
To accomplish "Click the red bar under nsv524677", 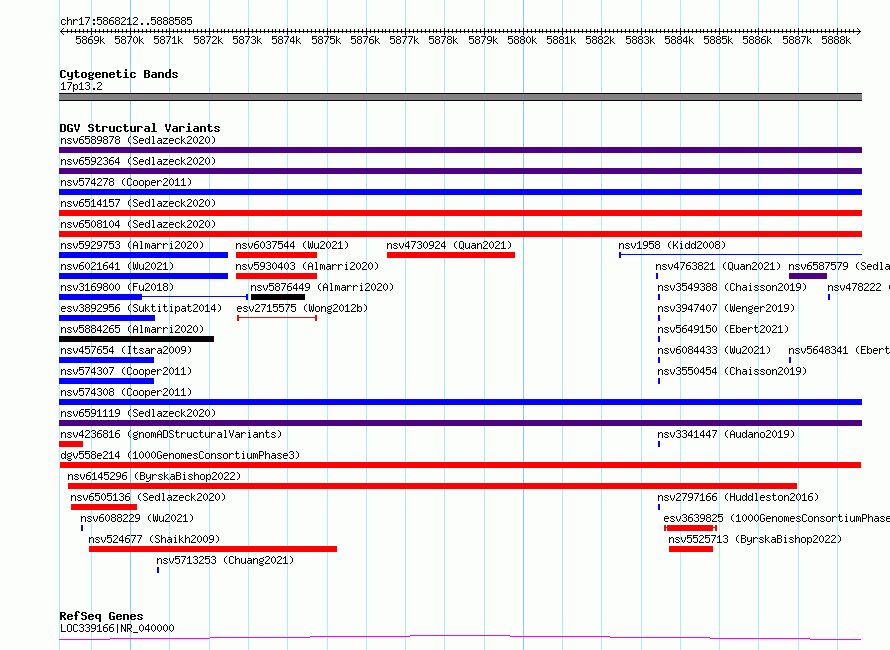I will (213, 549).
